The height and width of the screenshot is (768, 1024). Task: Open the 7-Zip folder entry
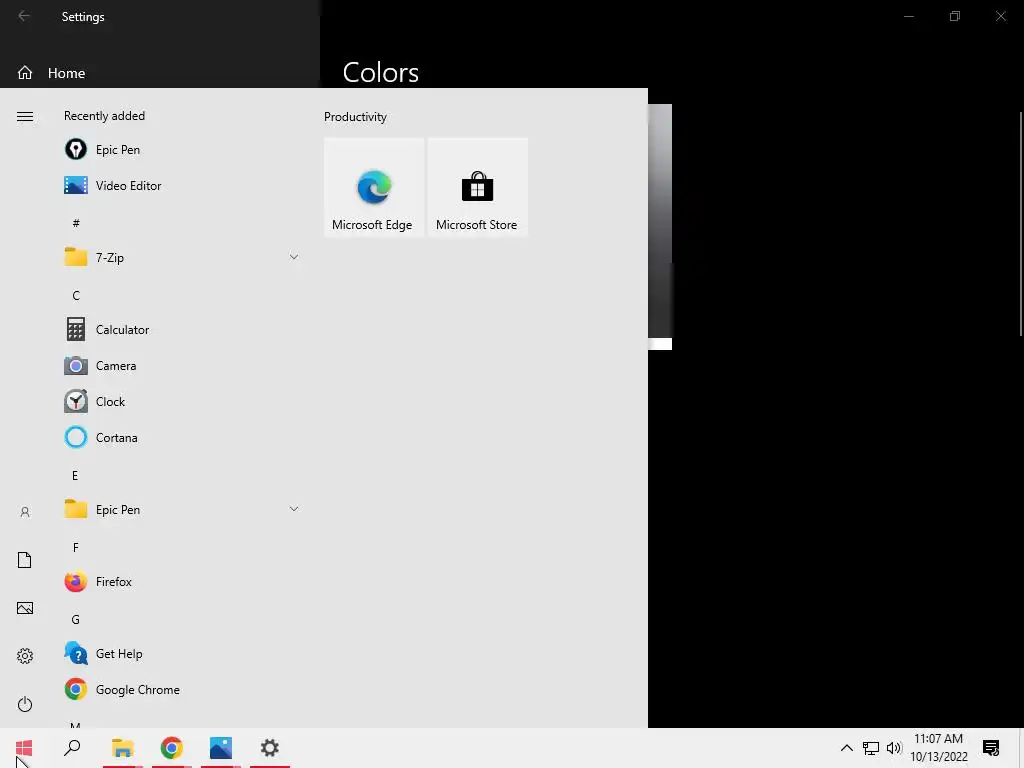tap(181, 257)
